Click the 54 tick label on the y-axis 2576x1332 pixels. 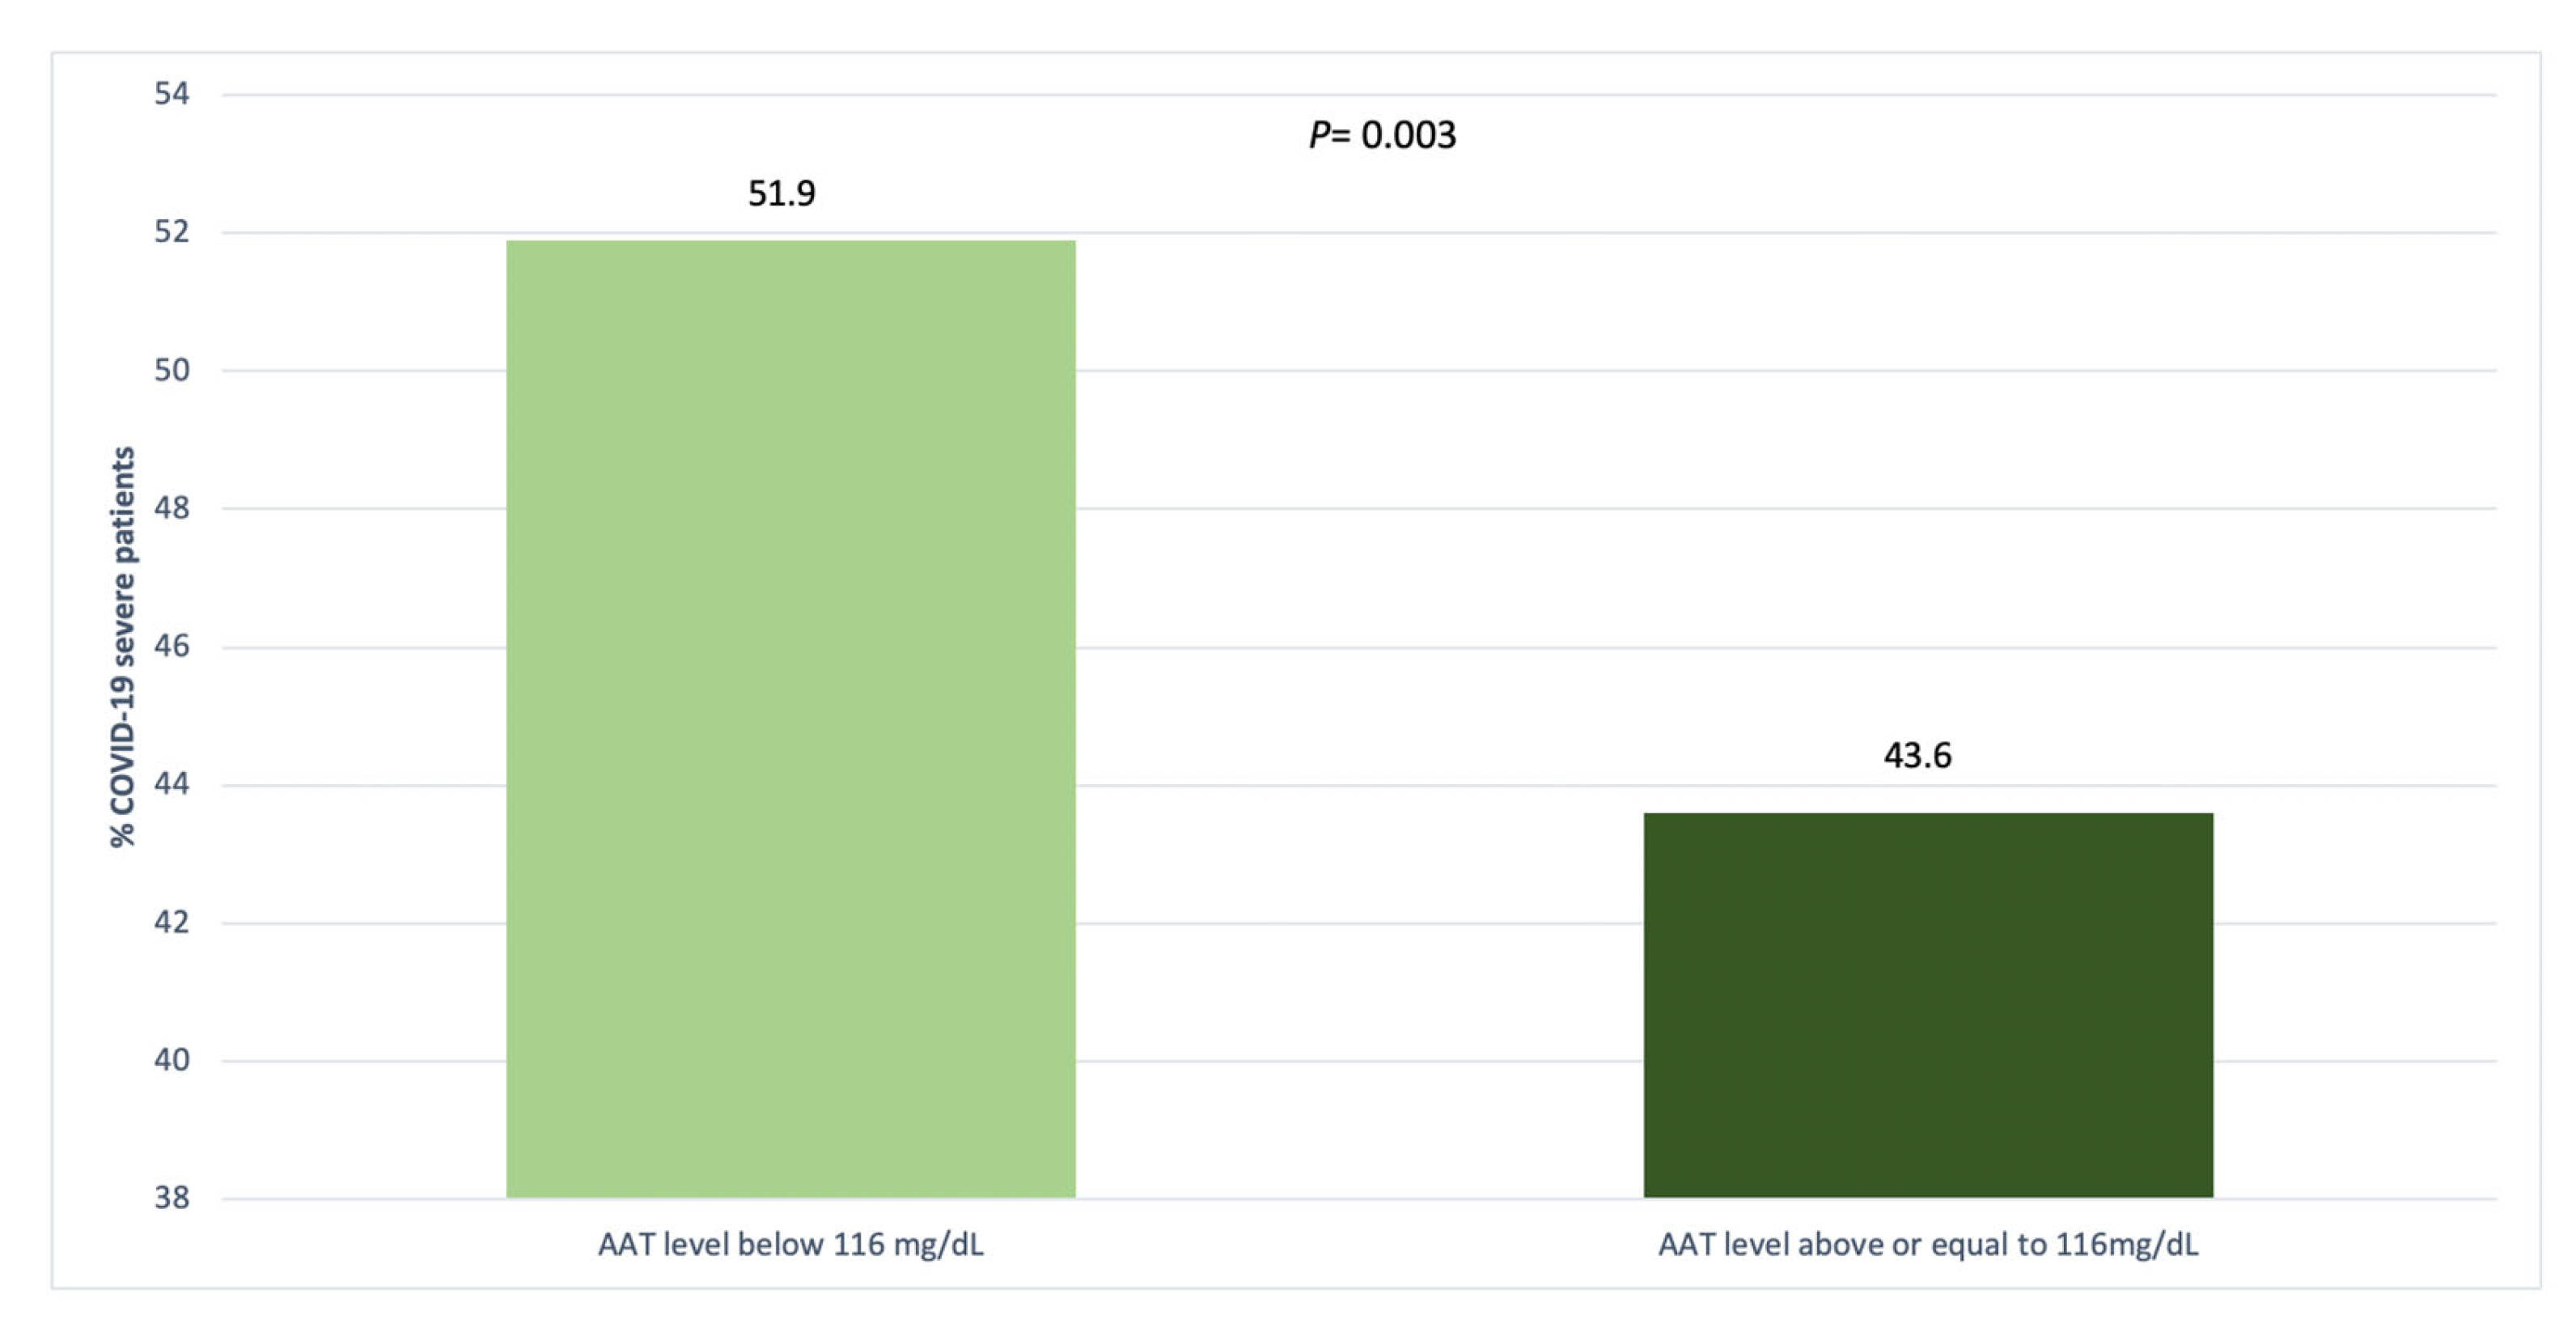(x=171, y=94)
